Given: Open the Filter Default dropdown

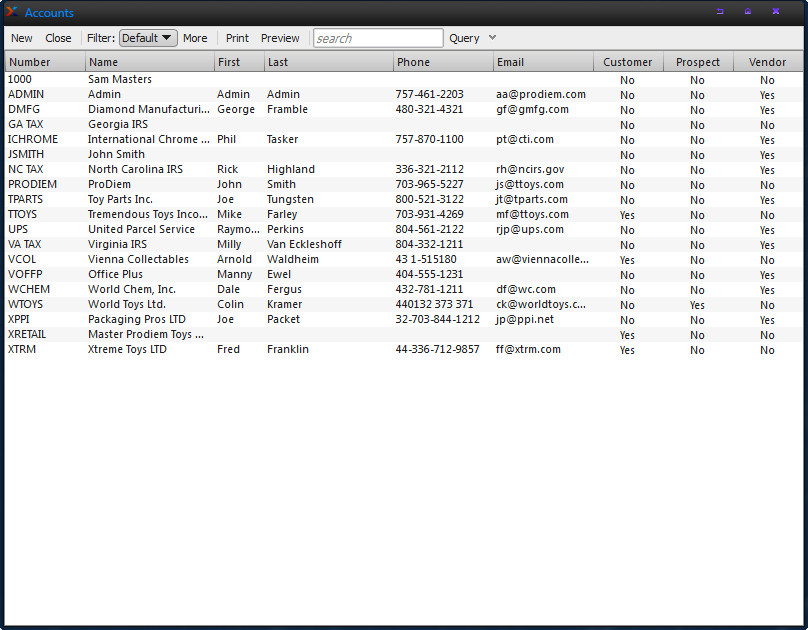Looking at the screenshot, I should [148, 38].
